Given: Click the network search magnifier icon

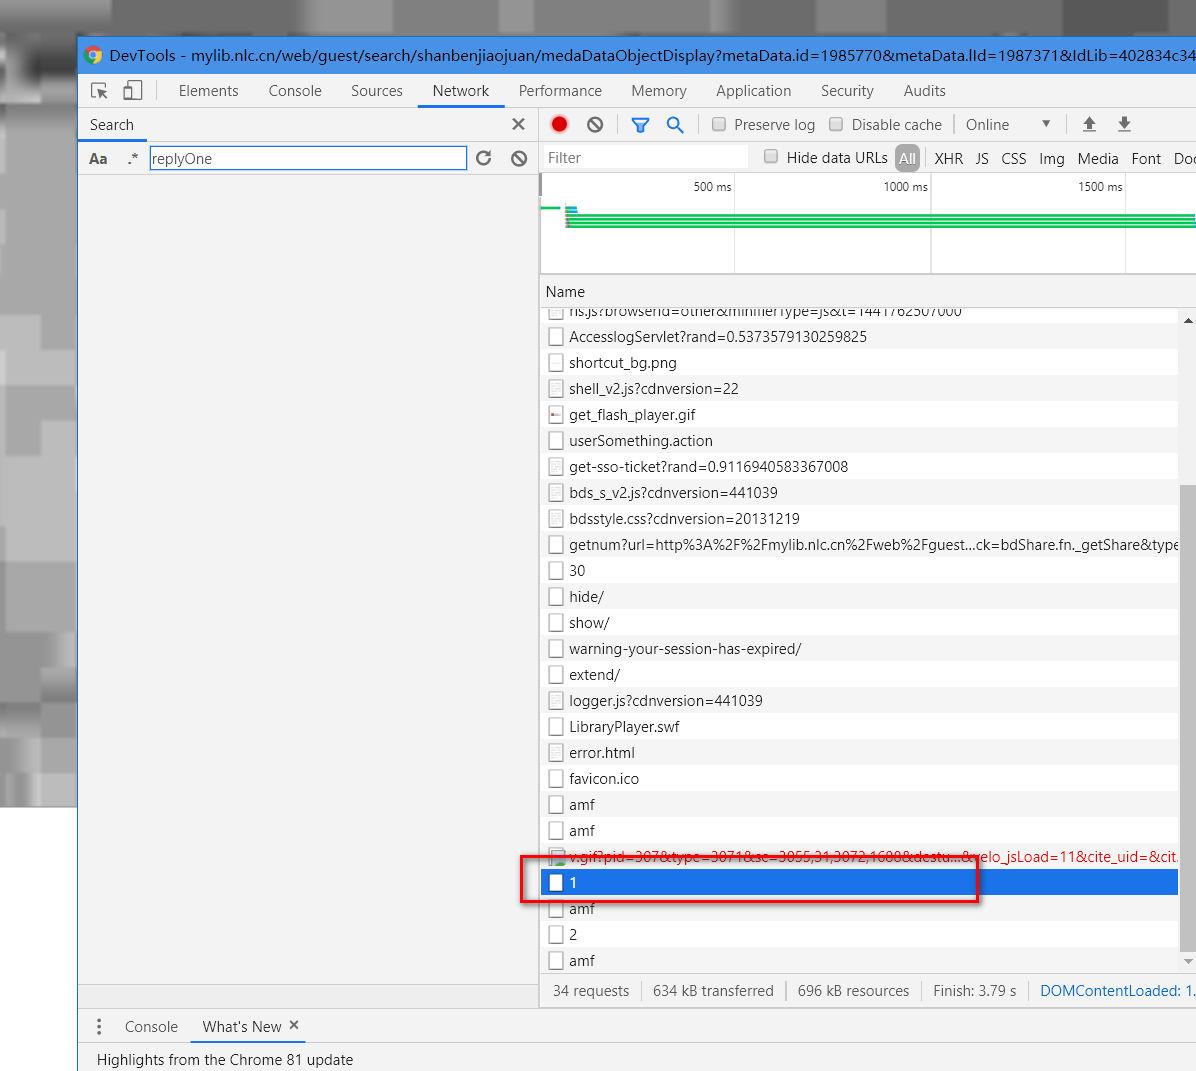Looking at the screenshot, I should (675, 124).
